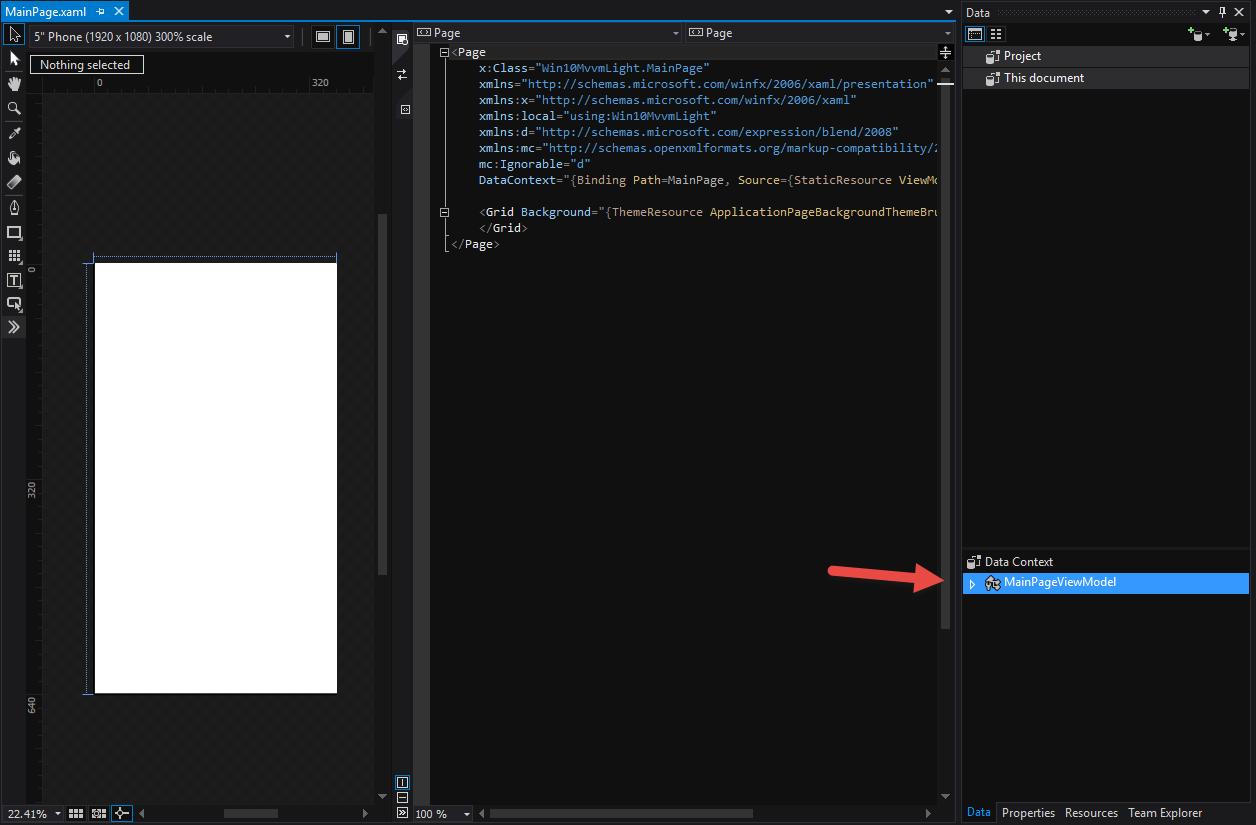
Task: Select the Pan tool in the toolbox
Action: tap(14, 84)
